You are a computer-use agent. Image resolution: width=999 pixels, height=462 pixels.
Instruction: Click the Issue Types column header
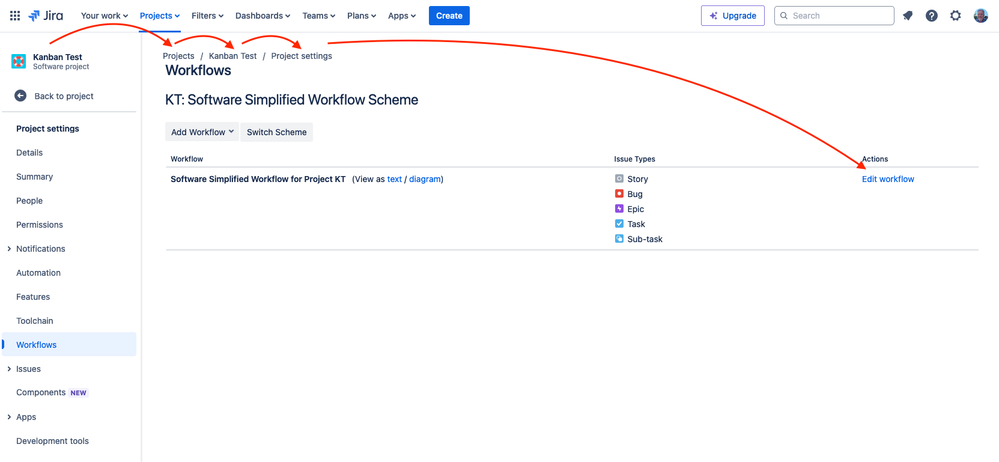635,159
